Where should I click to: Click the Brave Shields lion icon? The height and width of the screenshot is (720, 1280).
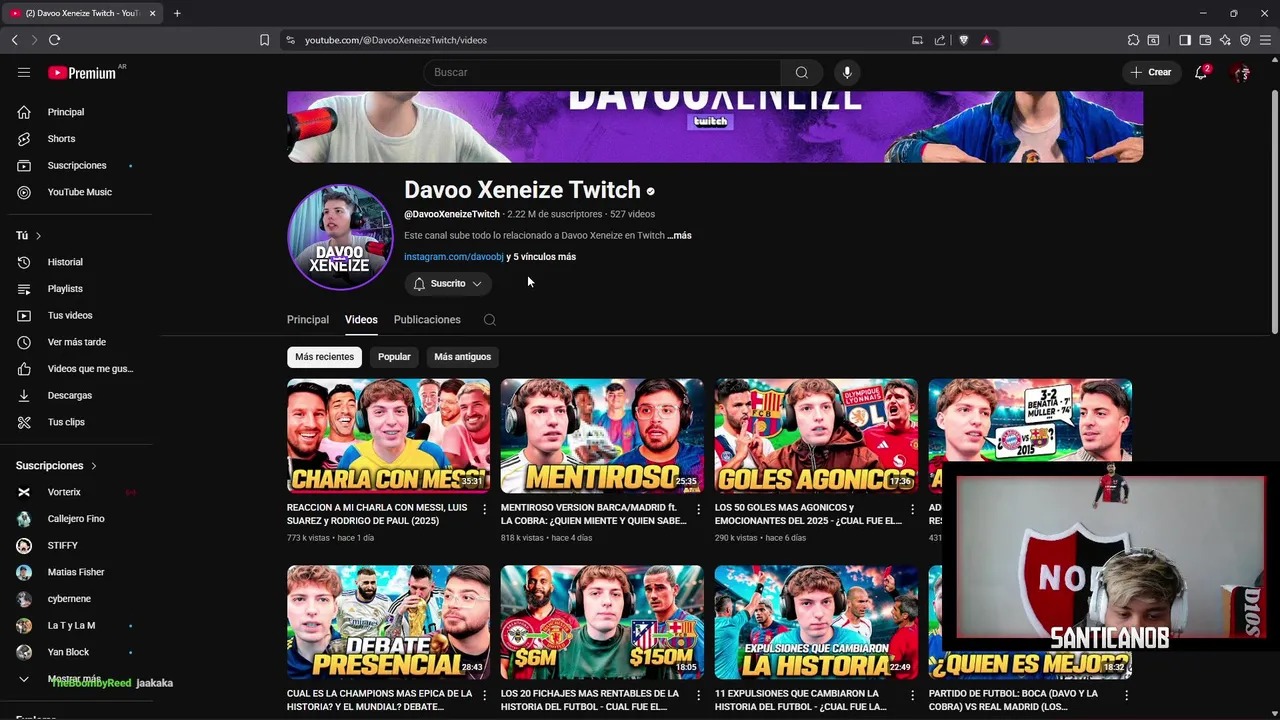964,40
